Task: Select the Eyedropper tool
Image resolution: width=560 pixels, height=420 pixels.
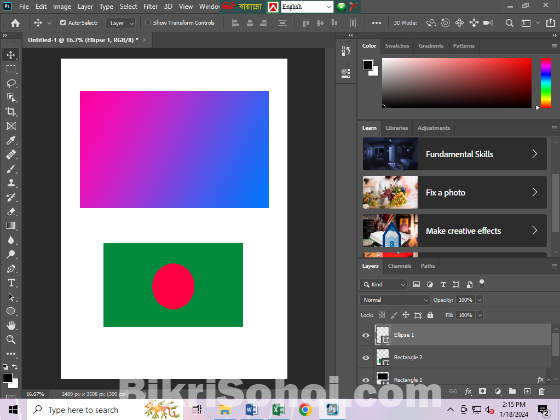Action: pyautogui.click(x=11, y=140)
